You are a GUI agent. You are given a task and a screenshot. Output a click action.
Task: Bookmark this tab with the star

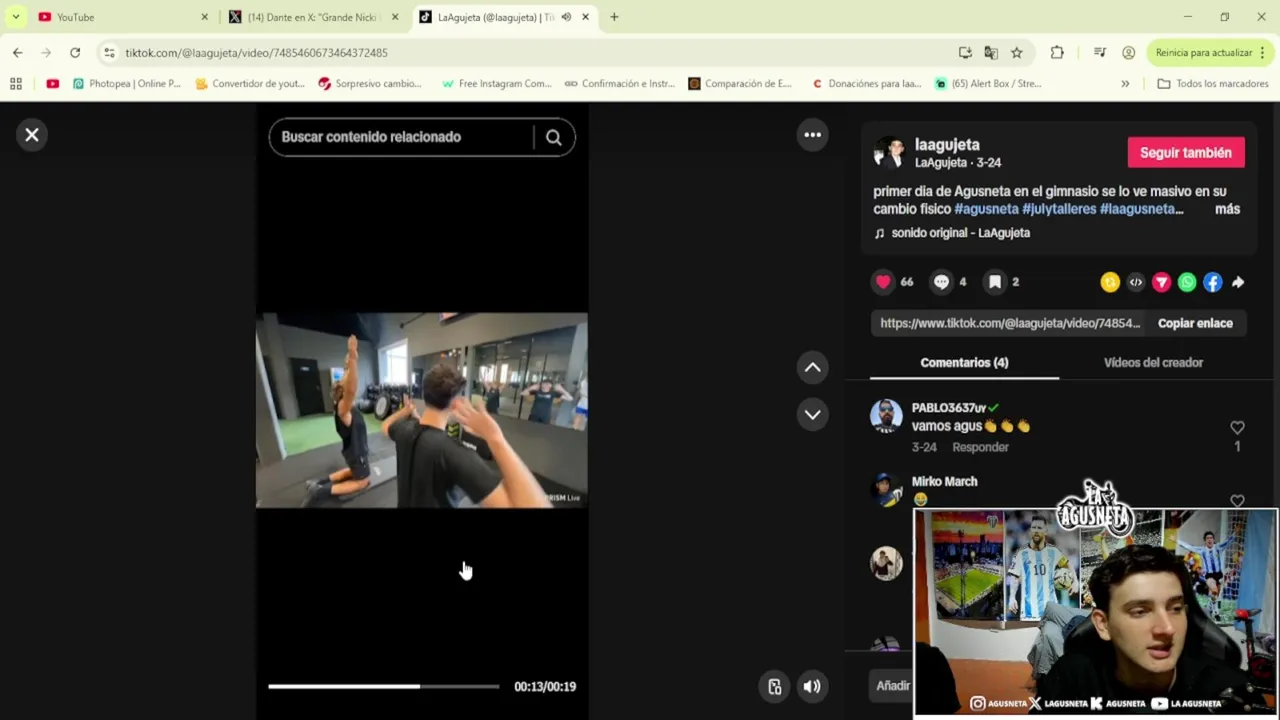[1017, 53]
